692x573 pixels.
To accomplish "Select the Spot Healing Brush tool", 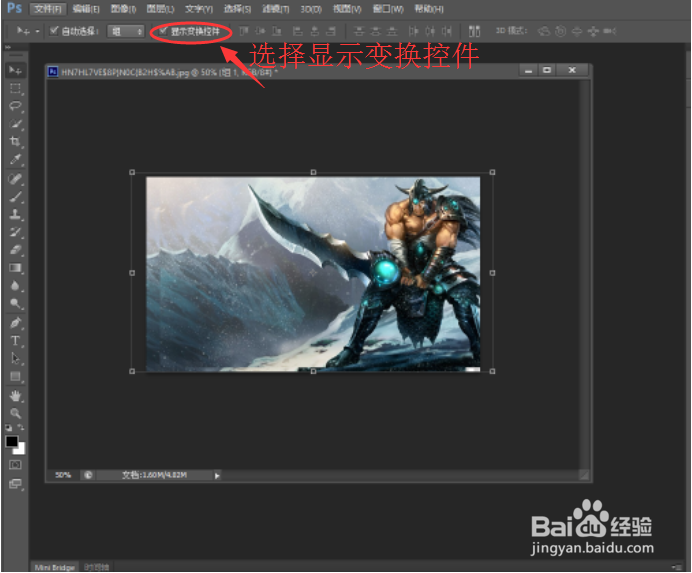I will 15,179.
